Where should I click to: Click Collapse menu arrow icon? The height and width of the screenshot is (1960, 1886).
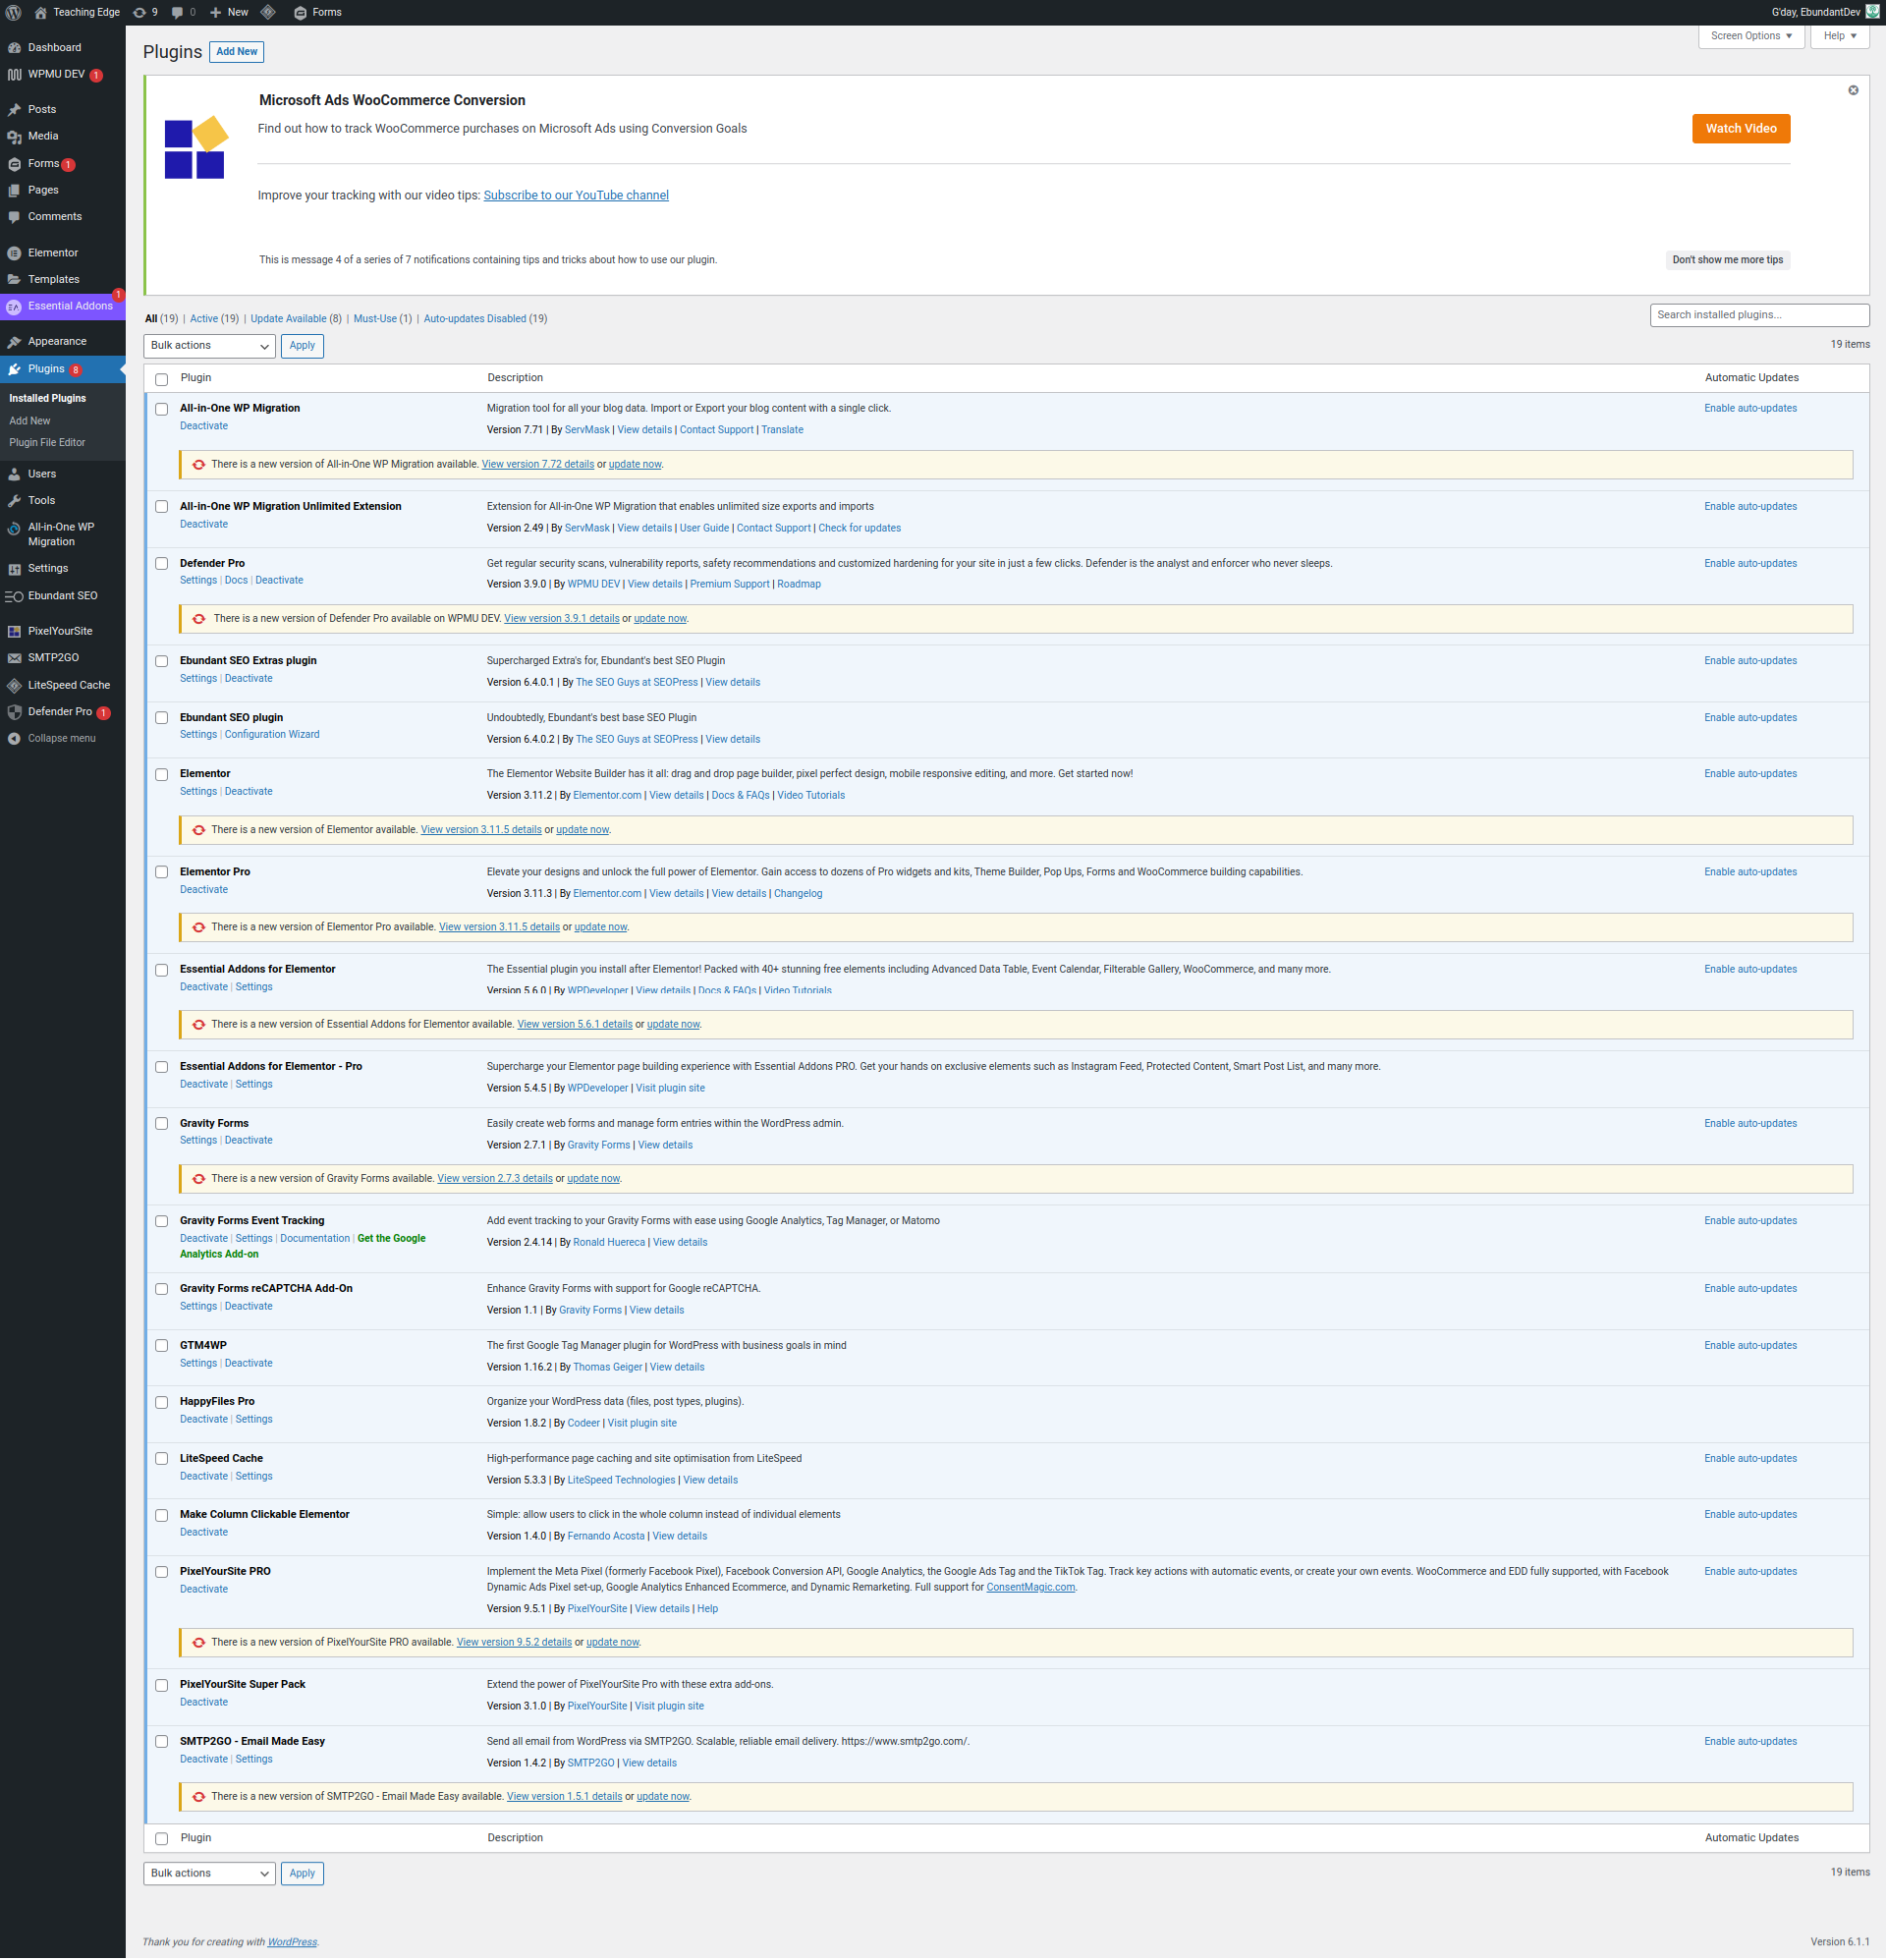14,739
